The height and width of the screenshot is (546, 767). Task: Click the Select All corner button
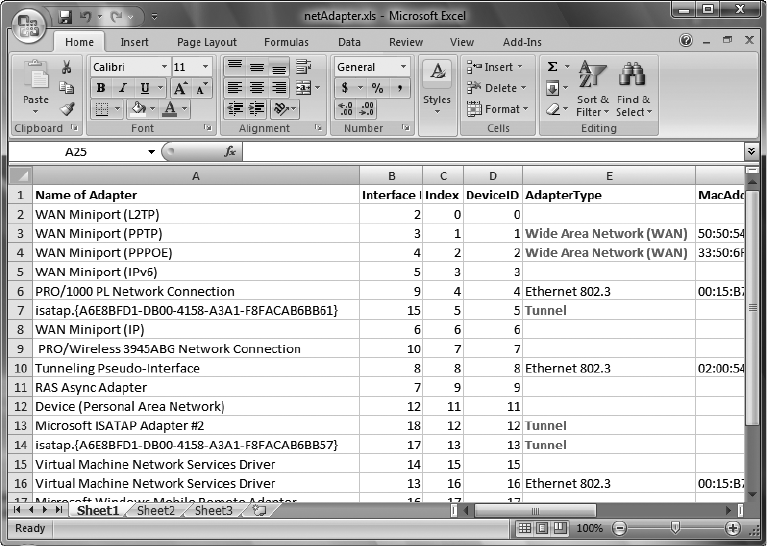click(x=21, y=176)
